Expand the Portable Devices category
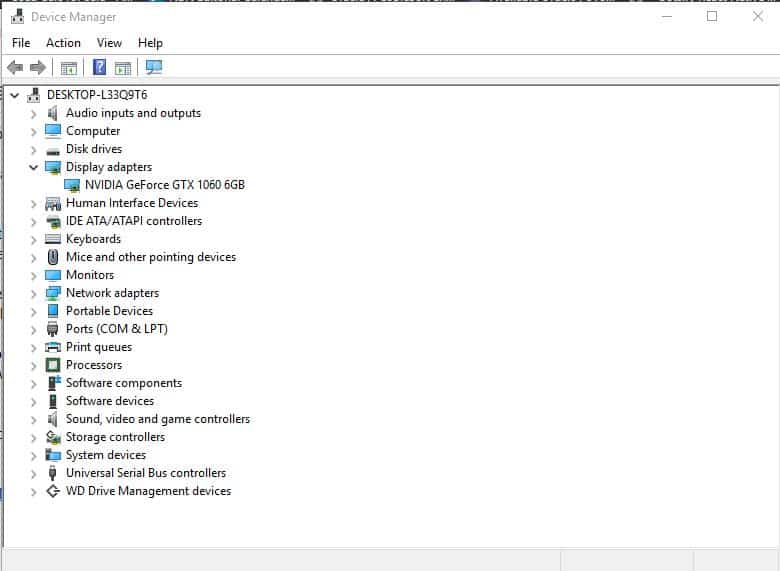The height and width of the screenshot is (571, 780). tap(33, 311)
